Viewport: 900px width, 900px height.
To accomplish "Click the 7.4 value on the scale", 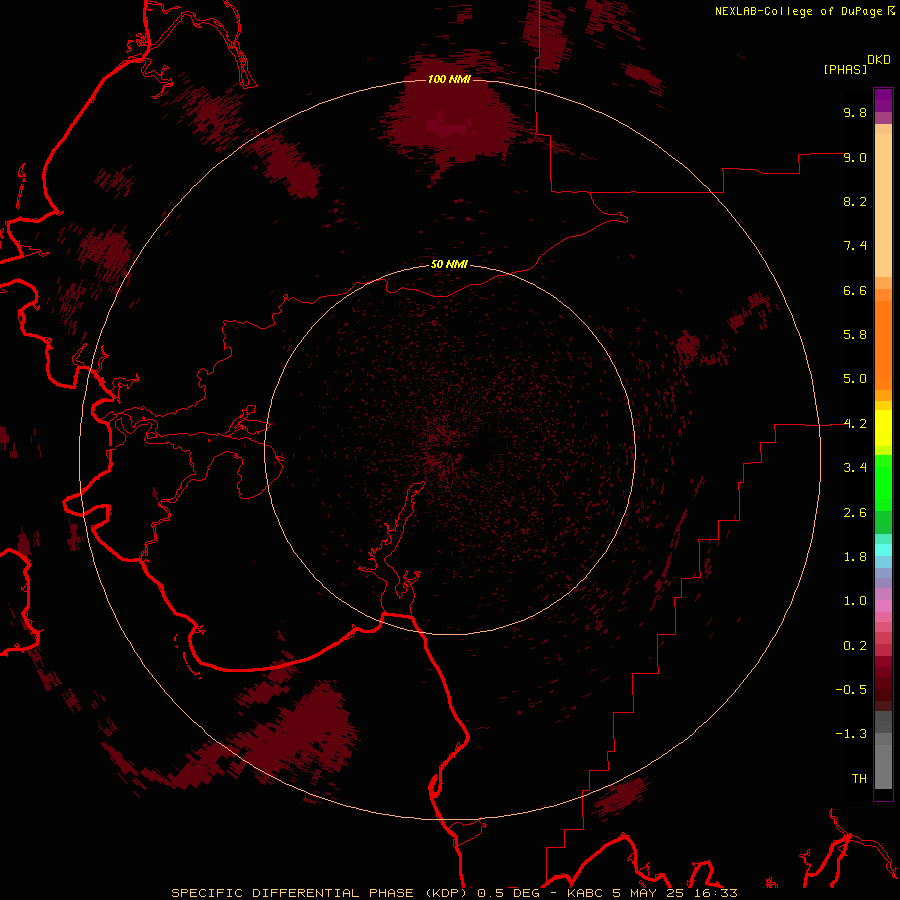I will pos(855,246).
